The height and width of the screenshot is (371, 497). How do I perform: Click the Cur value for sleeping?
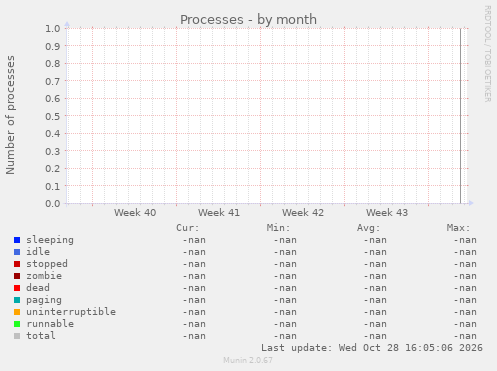pyautogui.click(x=194, y=240)
